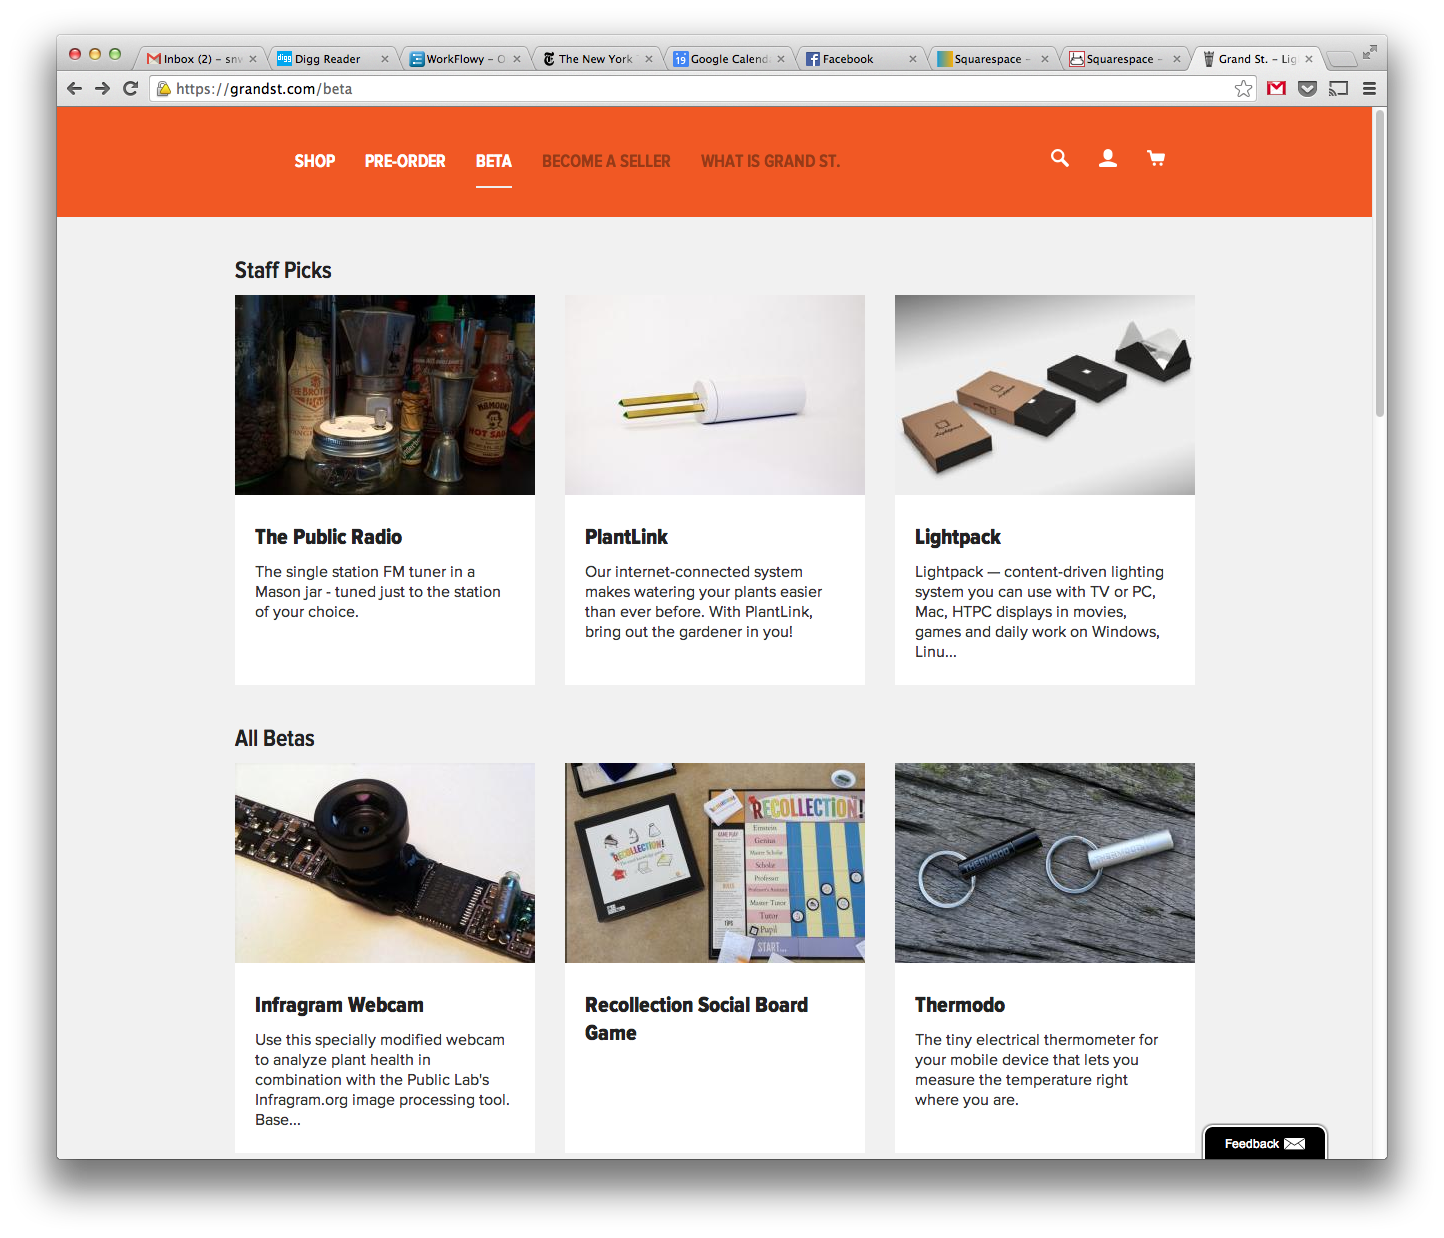Close the WorkFlowy tab
The width and height of the screenshot is (1444, 1238).
click(517, 59)
